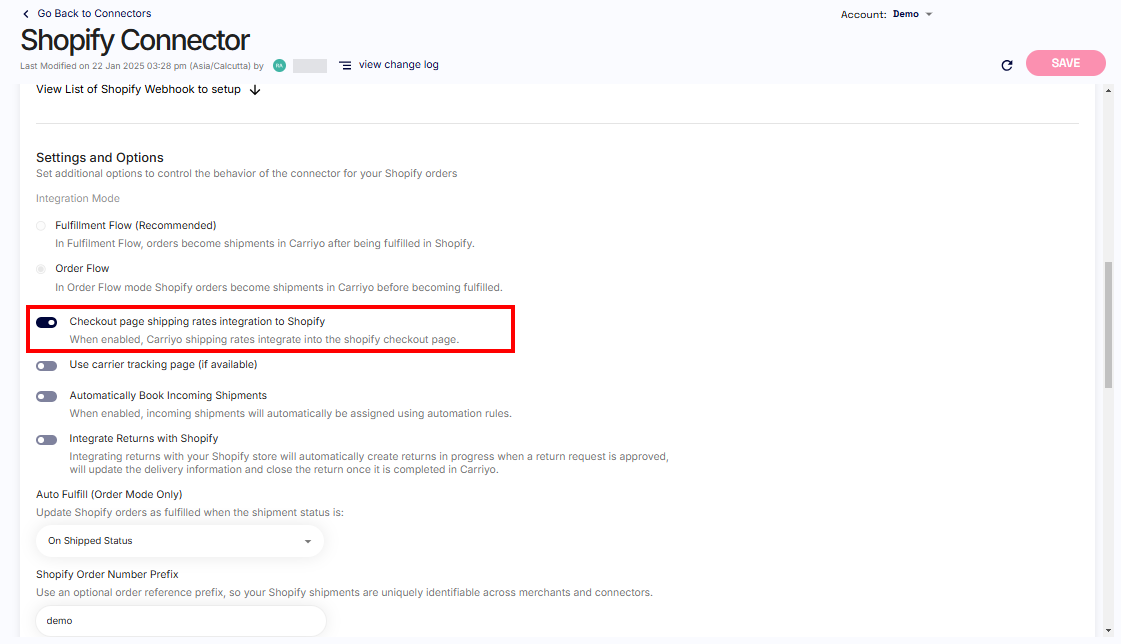Click the SAVE button
This screenshot has width=1121, height=644.
tap(1065, 63)
